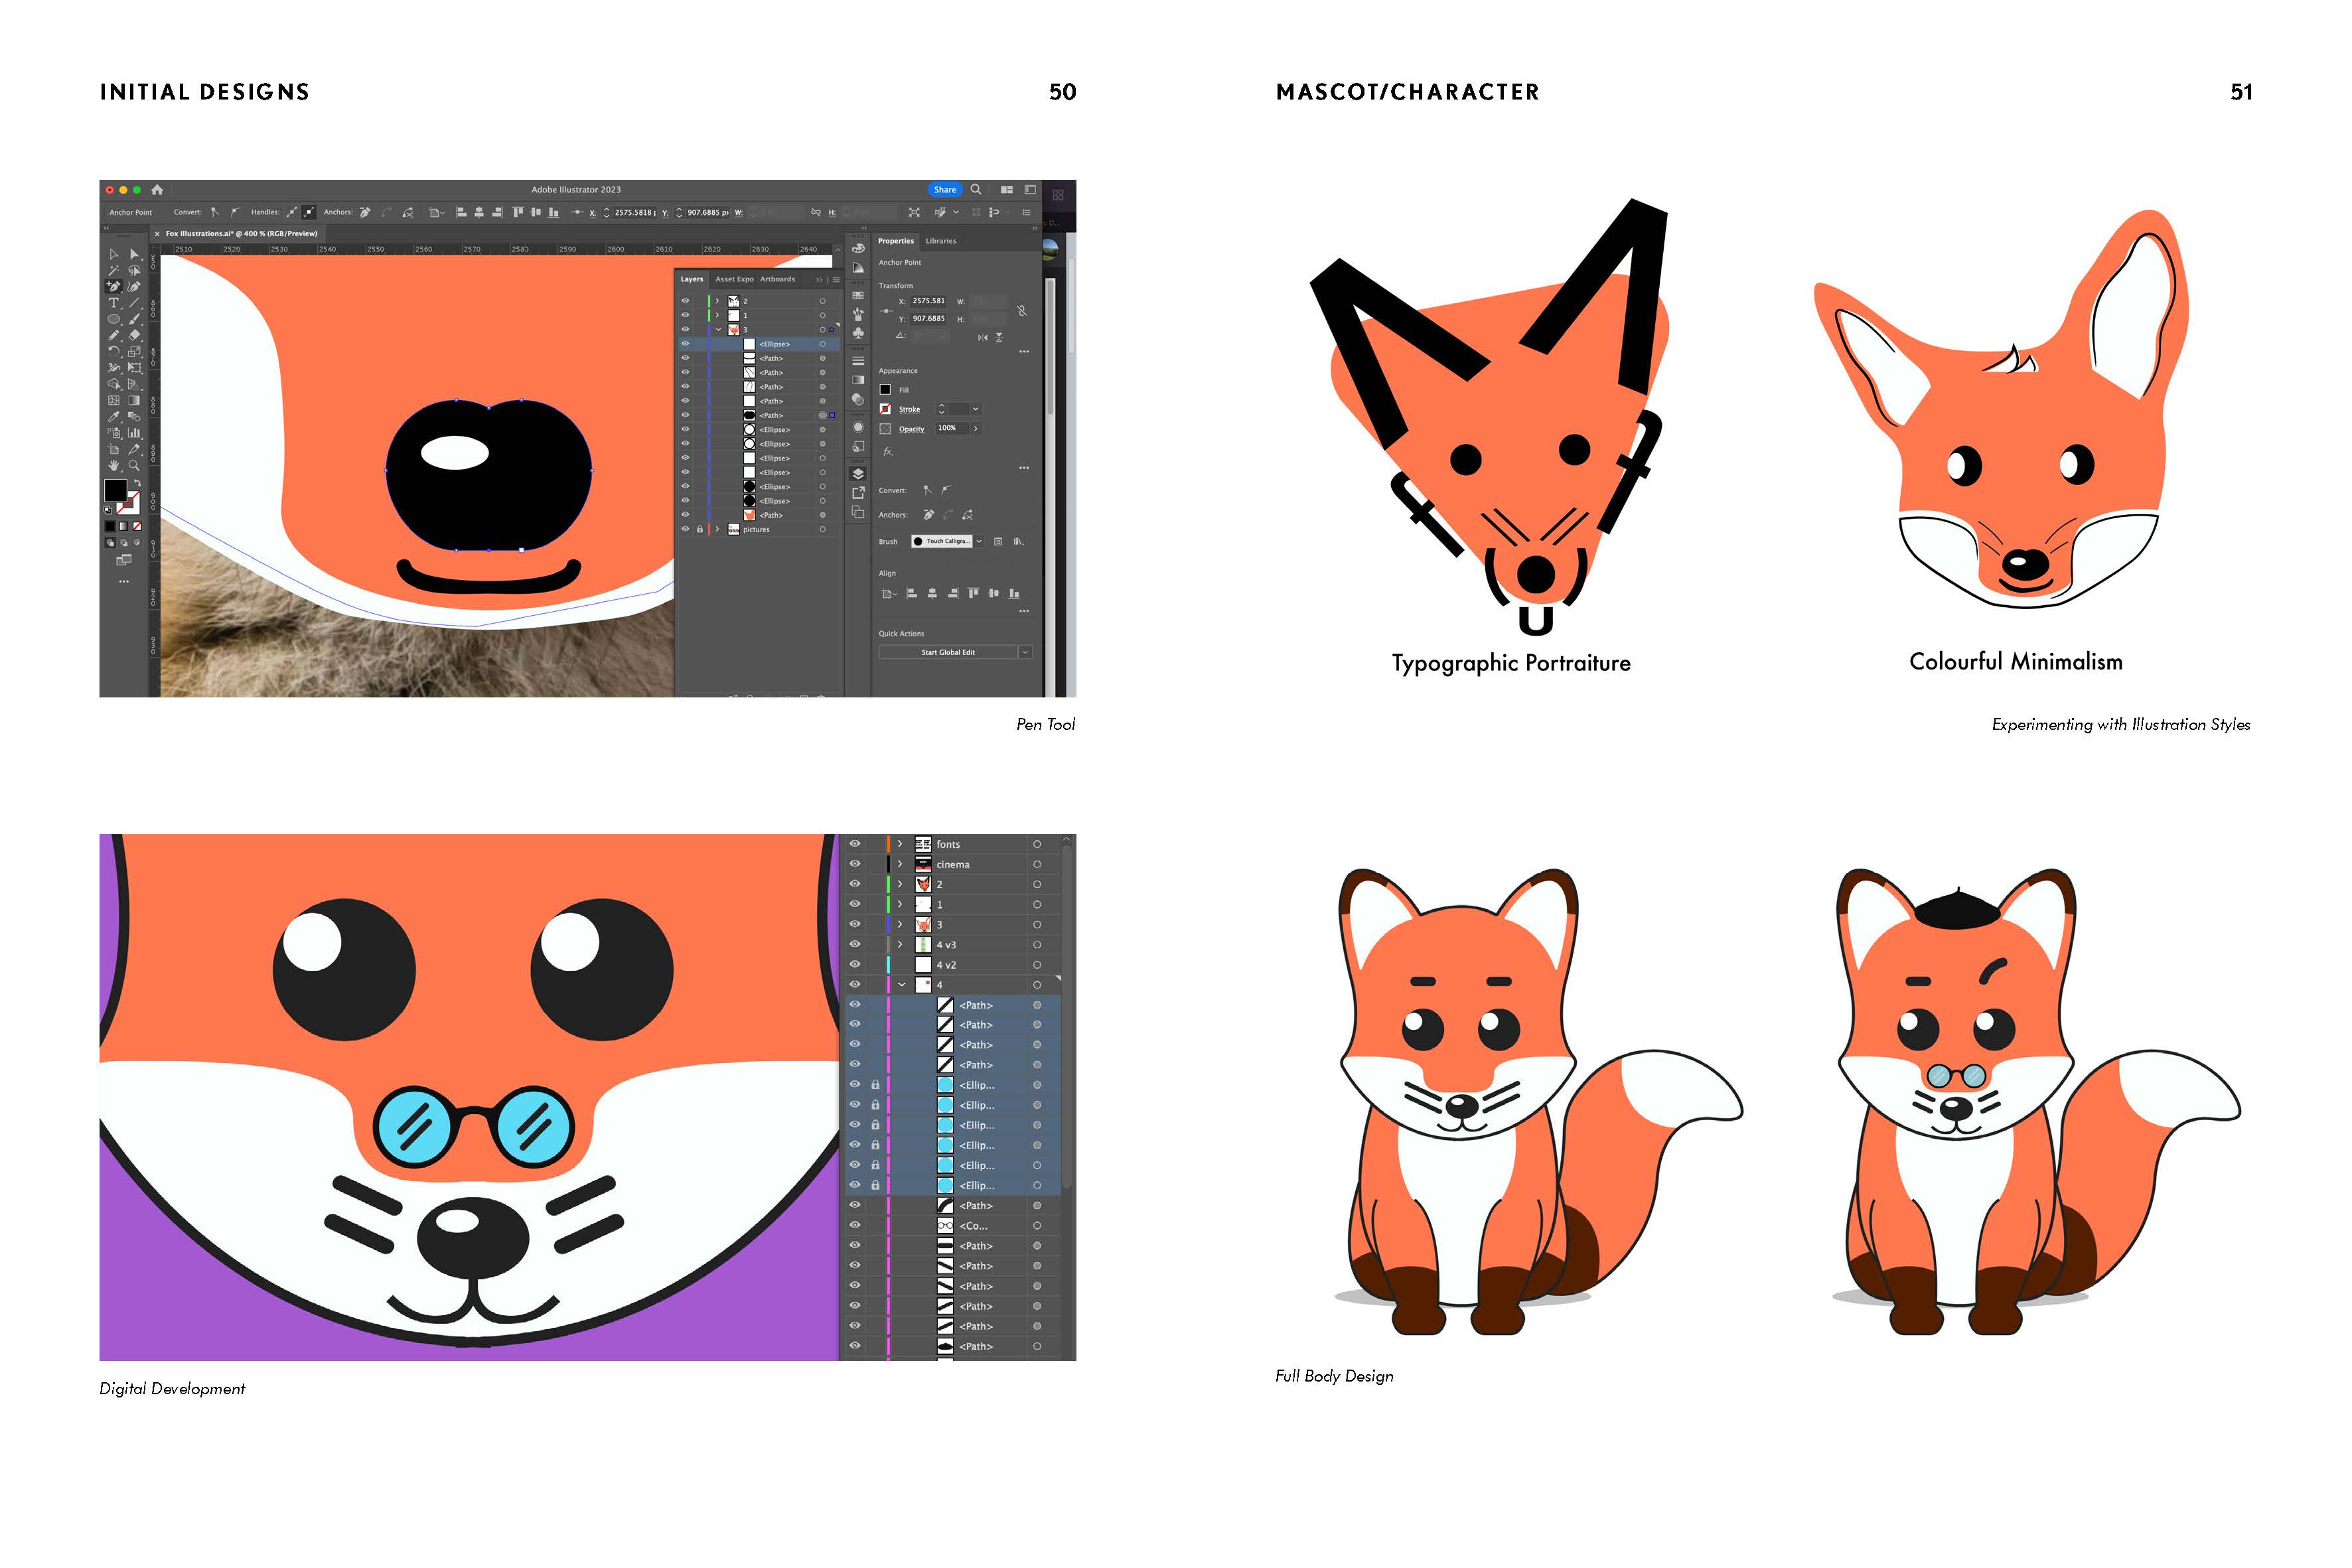Viewport: 2352px width, 1568px height.
Task: Pick the Eyedropper tool
Action: 114,417
